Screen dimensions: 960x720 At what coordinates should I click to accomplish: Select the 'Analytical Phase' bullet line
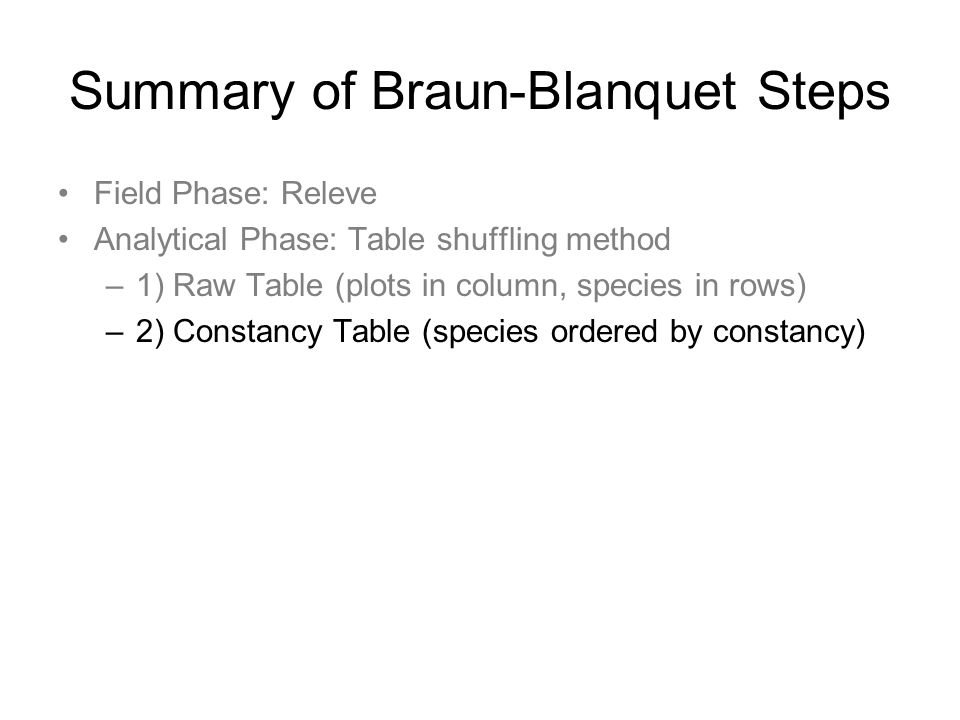click(x=382, y=239)
